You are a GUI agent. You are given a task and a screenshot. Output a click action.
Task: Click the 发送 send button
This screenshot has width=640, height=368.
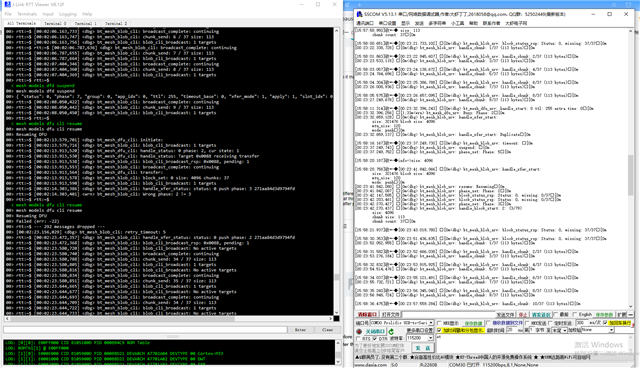click(x=423, y=347)
